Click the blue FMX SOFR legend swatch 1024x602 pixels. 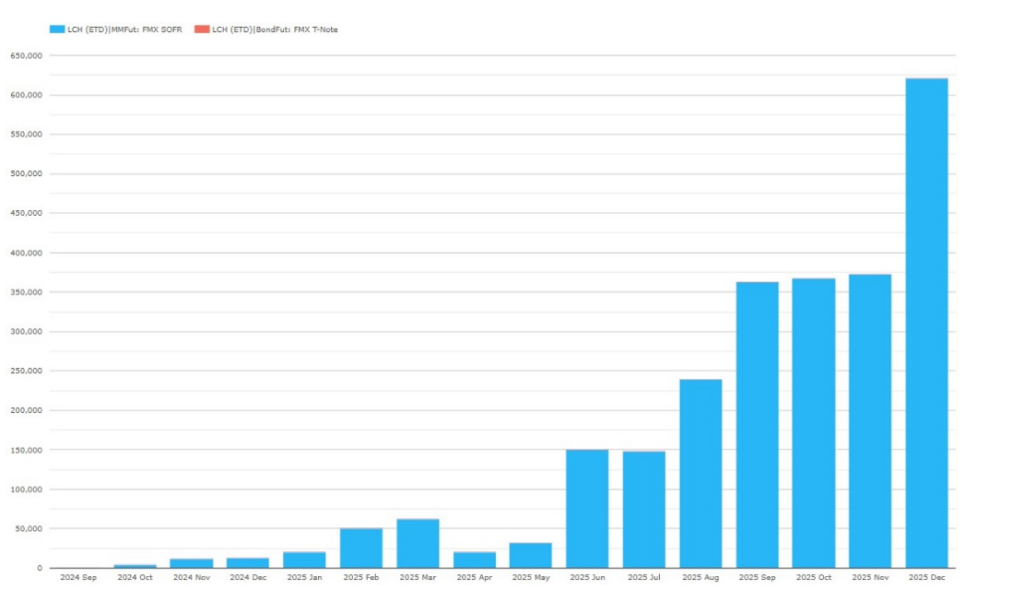(57, 30)
